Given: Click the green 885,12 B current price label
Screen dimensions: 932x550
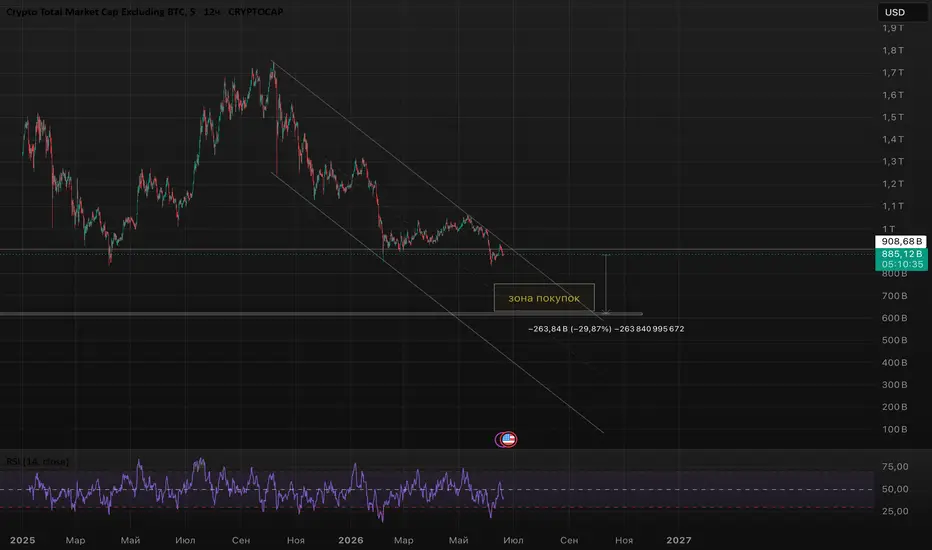Looking at the screenshot, I should pos(901,254).
